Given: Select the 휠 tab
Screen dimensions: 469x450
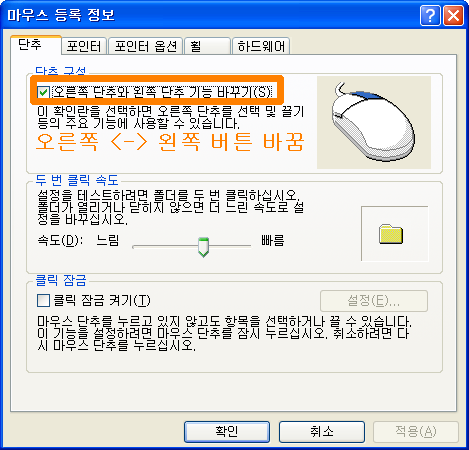Looking at the screenshot, I should pyautogui.click(x=207, y=46).
